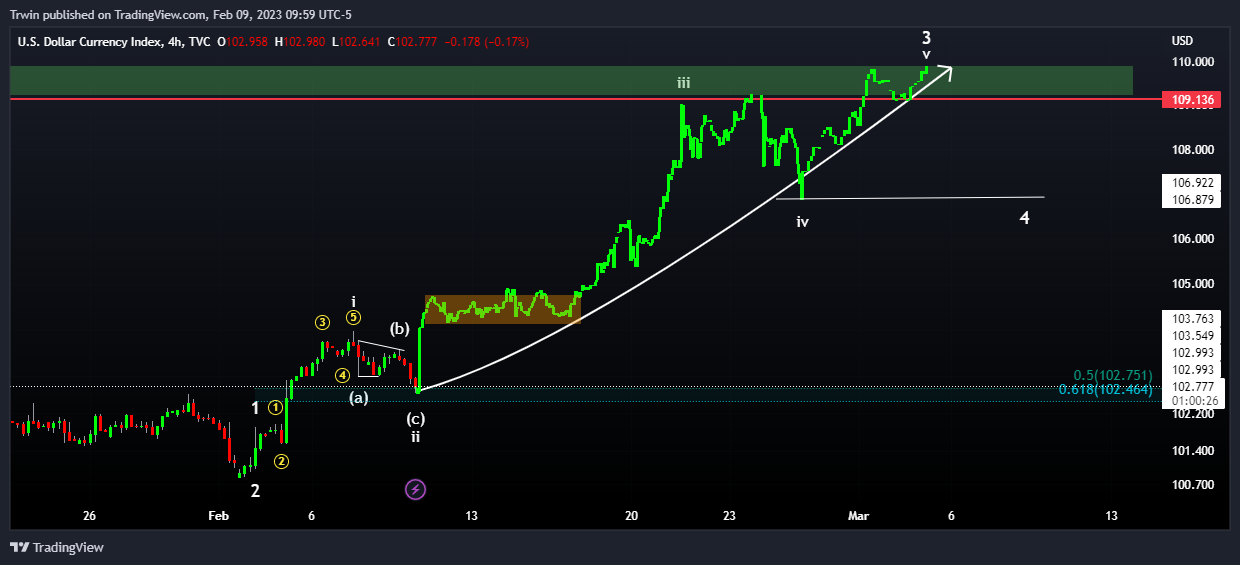The height and width of the screenshot is (565, 1240).
Task: Select the (b) correction label
Action: tap(400, 328)
